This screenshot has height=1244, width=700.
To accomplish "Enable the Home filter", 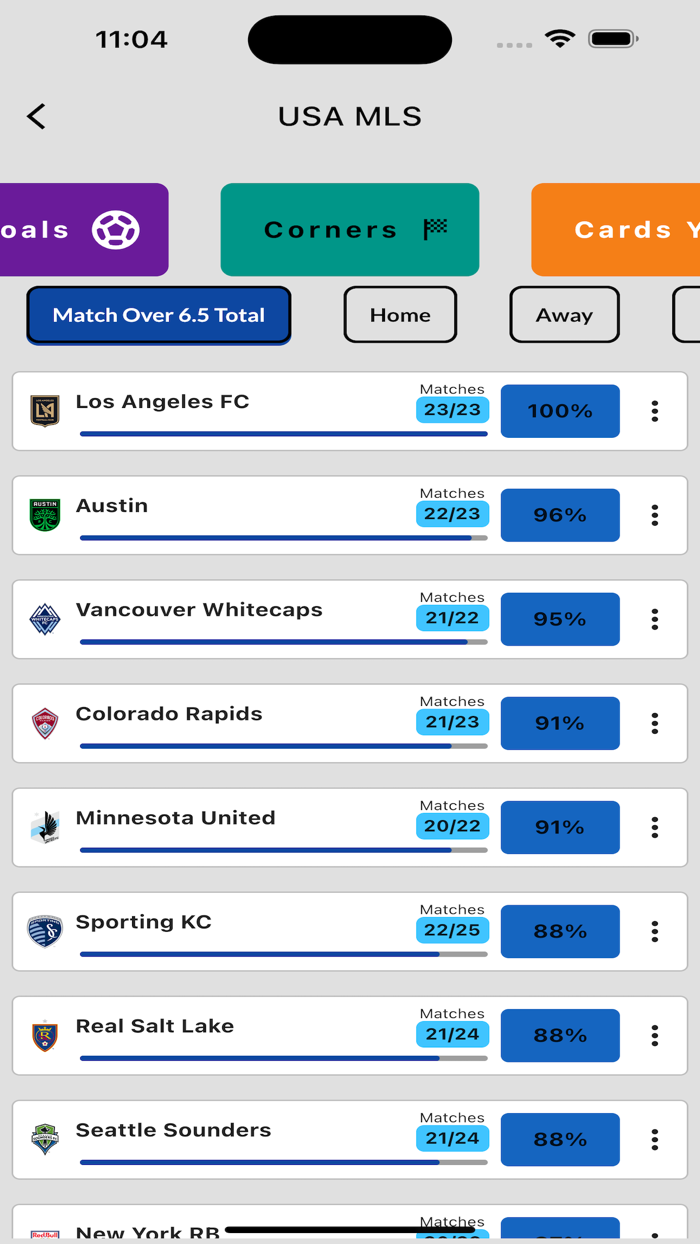I will pyautogui.click(x=400, y=314).
